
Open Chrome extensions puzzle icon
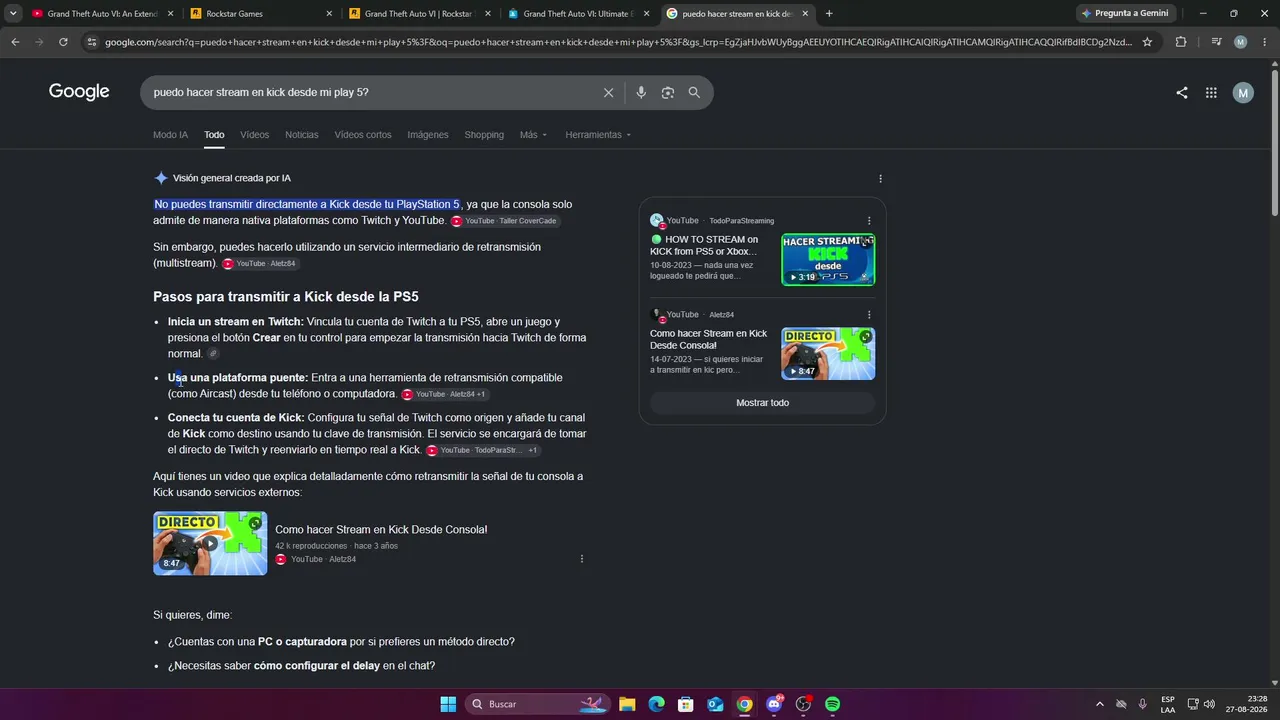1181,42
